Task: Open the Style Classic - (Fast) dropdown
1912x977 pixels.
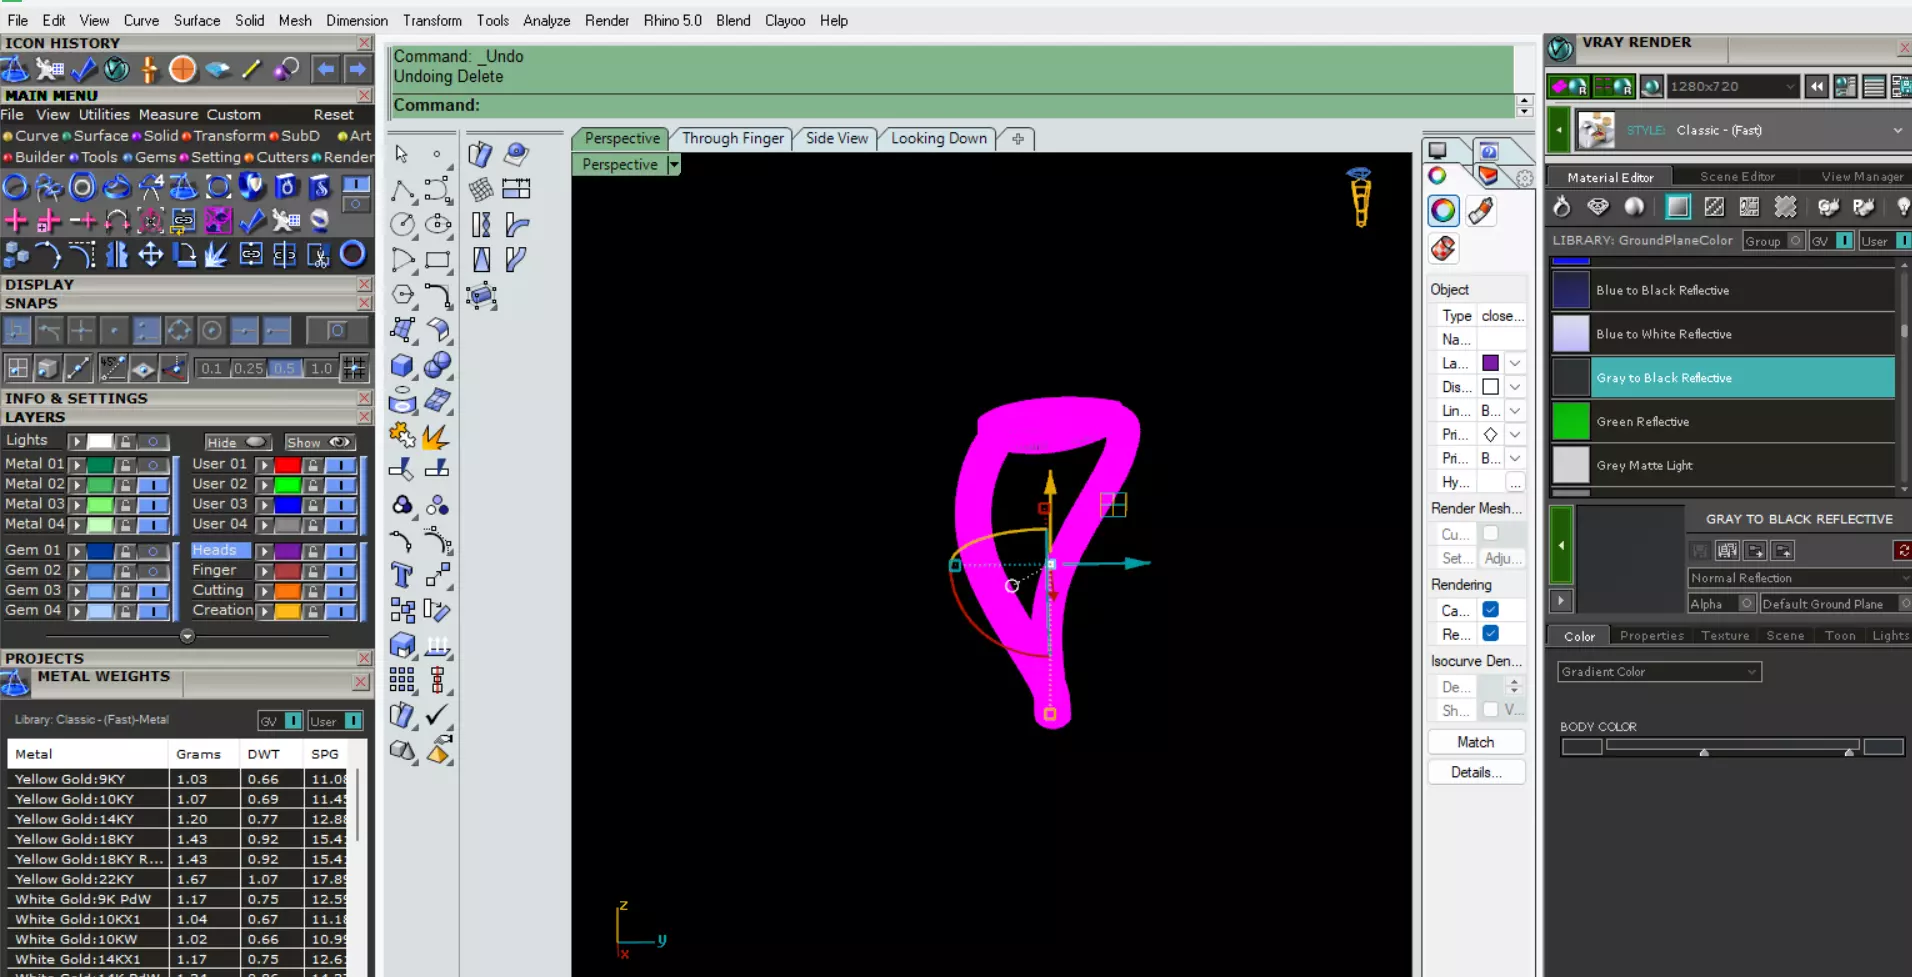Action: [x=1897, y=131]
